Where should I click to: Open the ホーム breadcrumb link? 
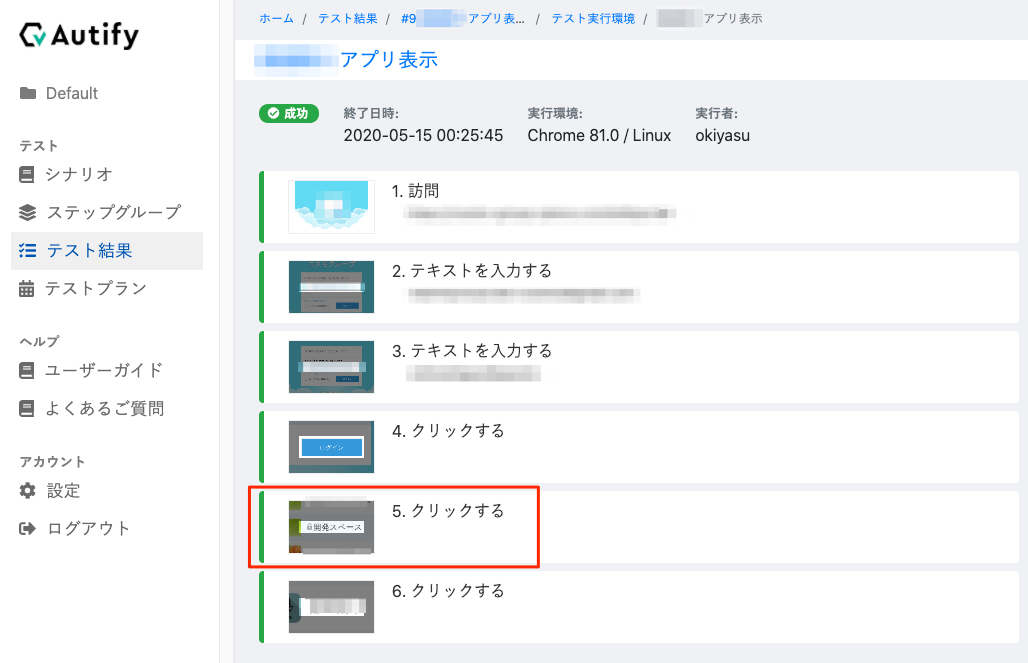pyautogui.click(x=276, y=18)
